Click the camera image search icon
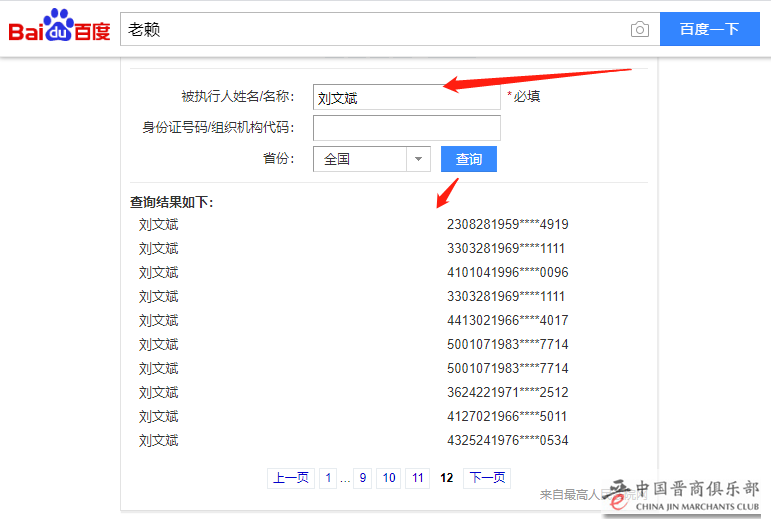 pyautogui.click(x=640, y=30)
